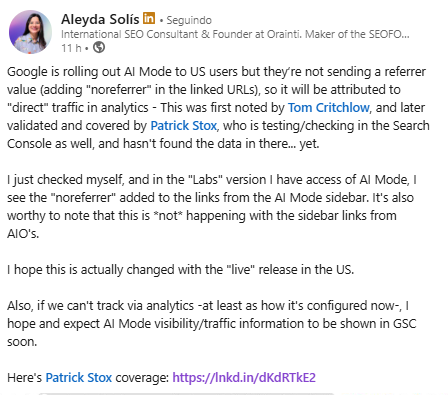448x395 pixels.
Task: Open Aleyda Solís's profile photo
Action: (x=31, y=32)
